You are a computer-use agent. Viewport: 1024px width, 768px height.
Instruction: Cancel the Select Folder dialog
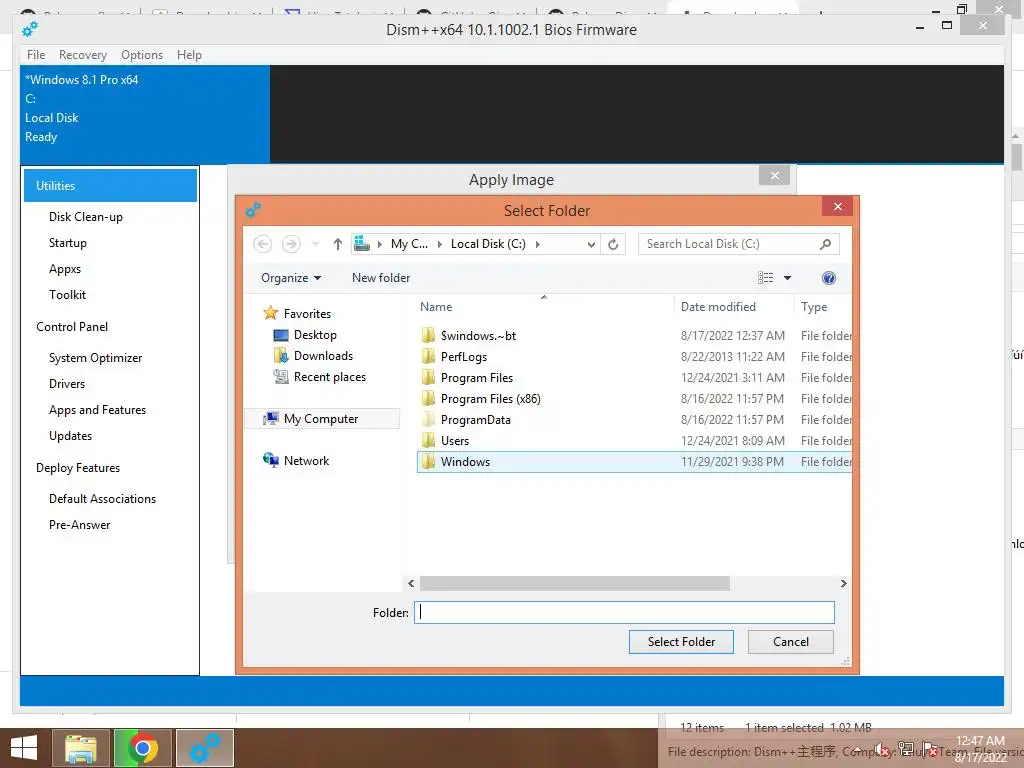(790, 642)
